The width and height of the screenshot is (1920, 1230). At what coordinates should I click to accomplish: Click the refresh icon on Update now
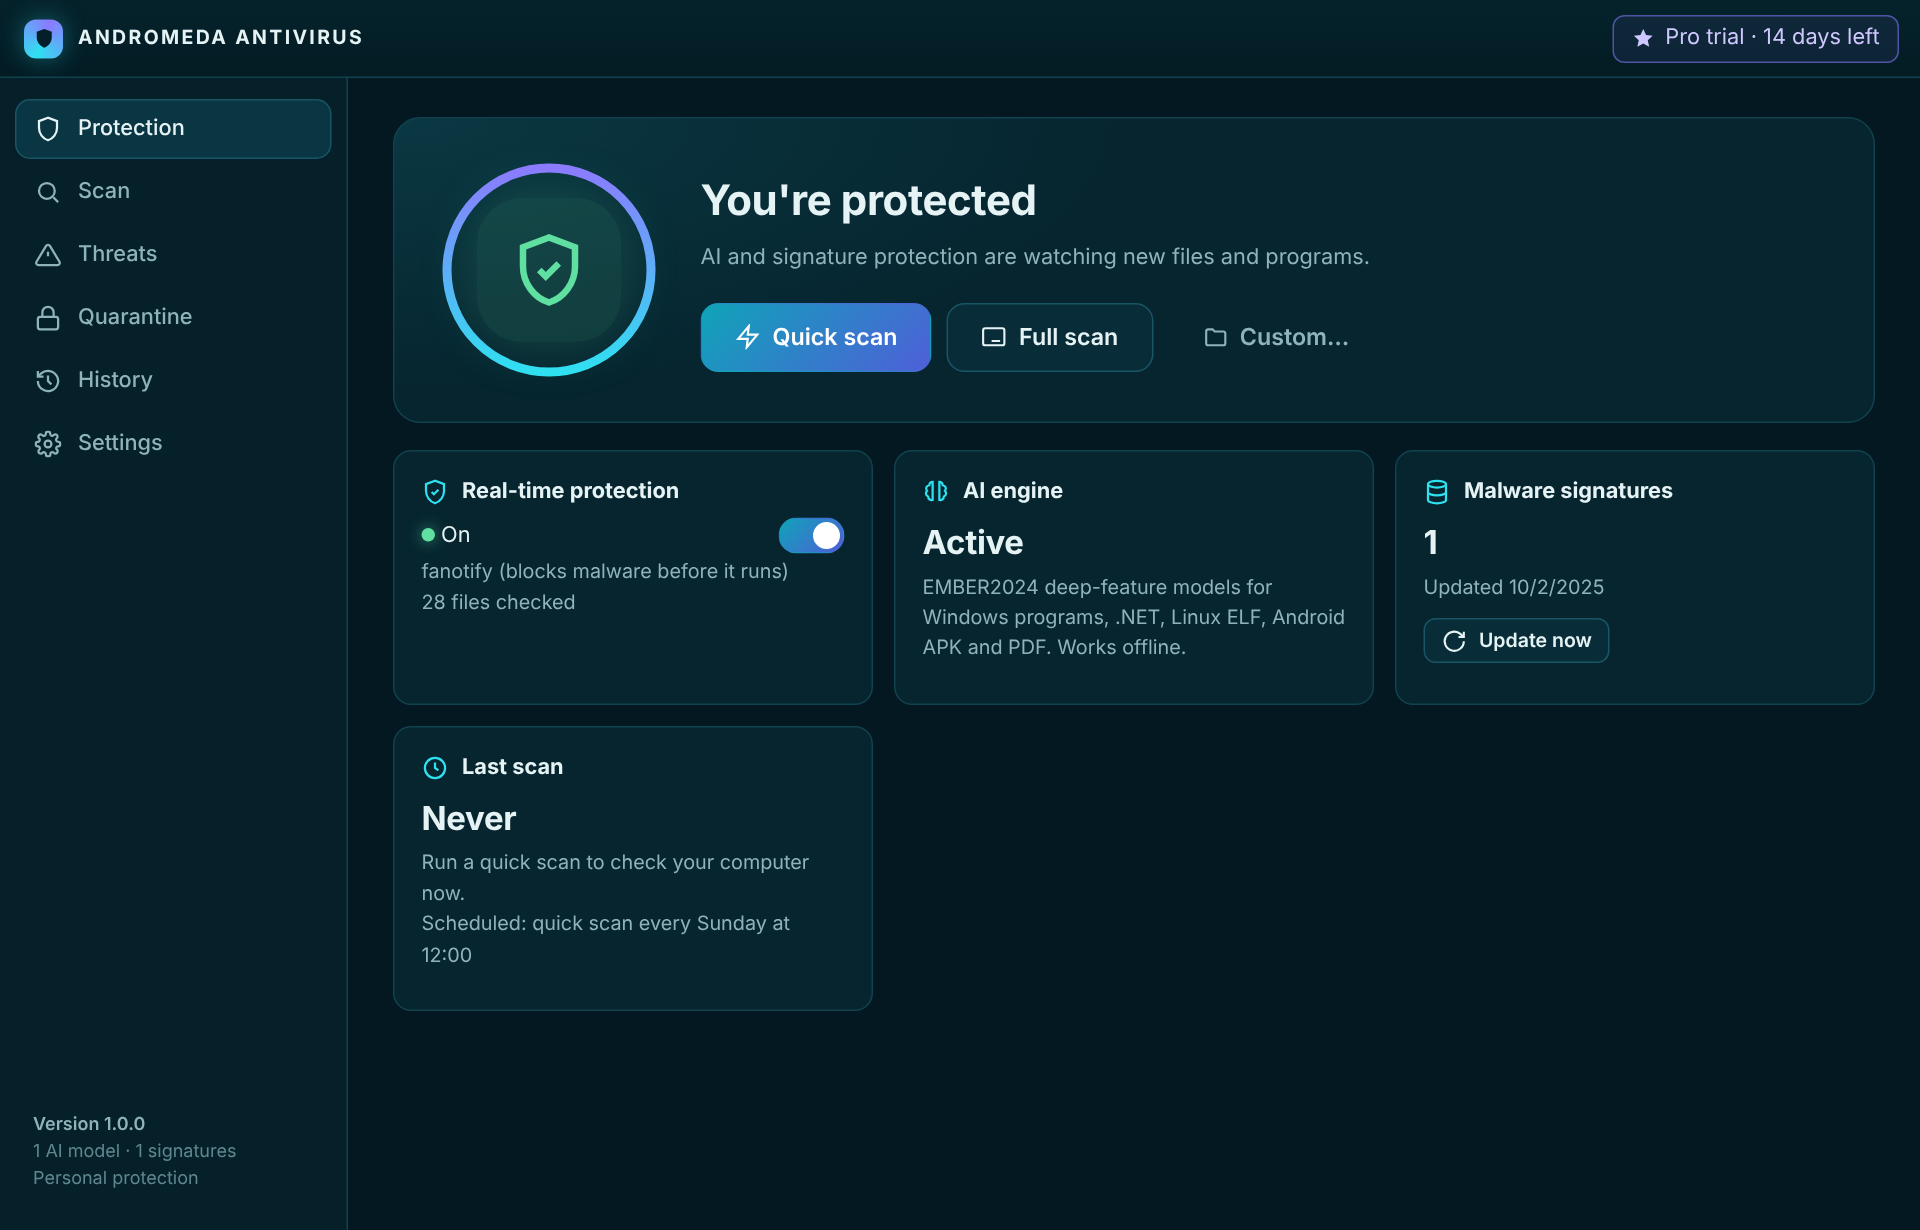[1454, 641]
